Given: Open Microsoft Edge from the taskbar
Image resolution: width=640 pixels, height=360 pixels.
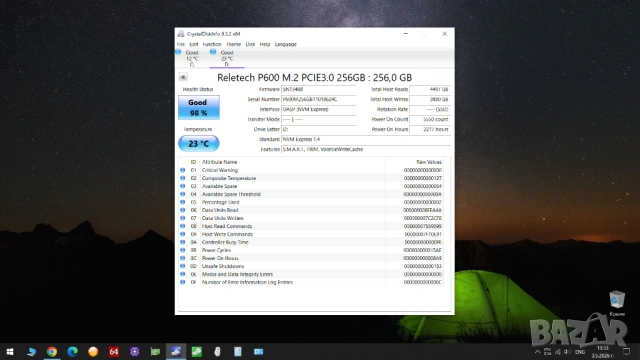Looking at the screenshot, I should (x=73, y=351).
